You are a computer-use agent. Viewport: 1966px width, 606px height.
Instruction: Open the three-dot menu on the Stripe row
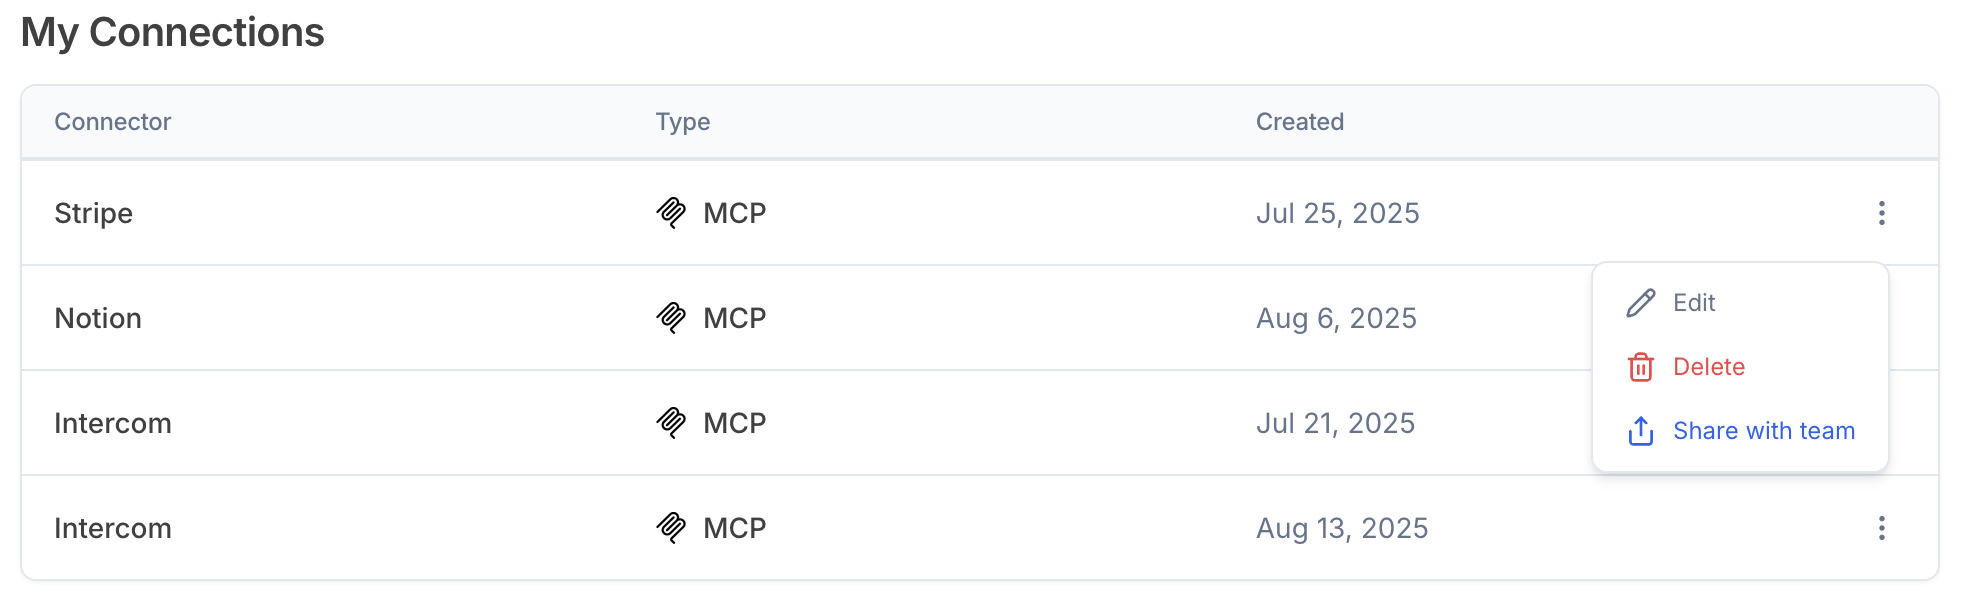click(x=1882, y=213)
